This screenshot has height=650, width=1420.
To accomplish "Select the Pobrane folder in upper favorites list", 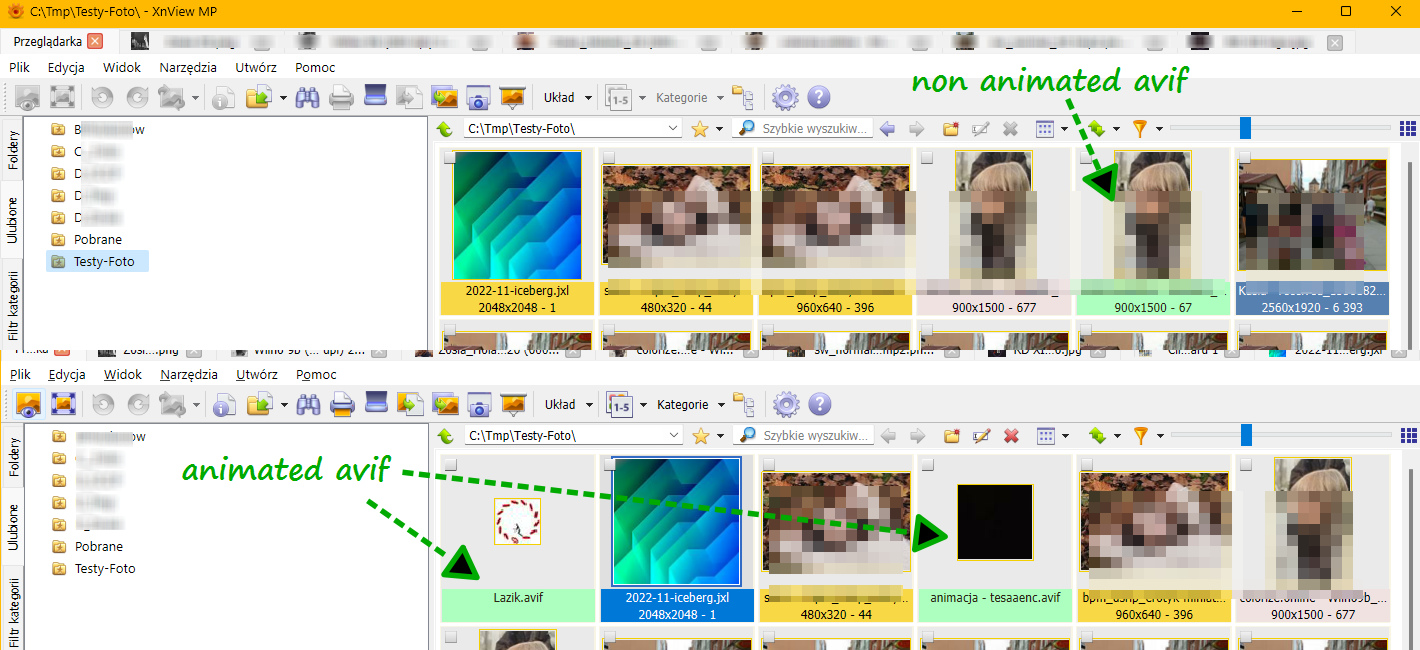I will point(97,240).
